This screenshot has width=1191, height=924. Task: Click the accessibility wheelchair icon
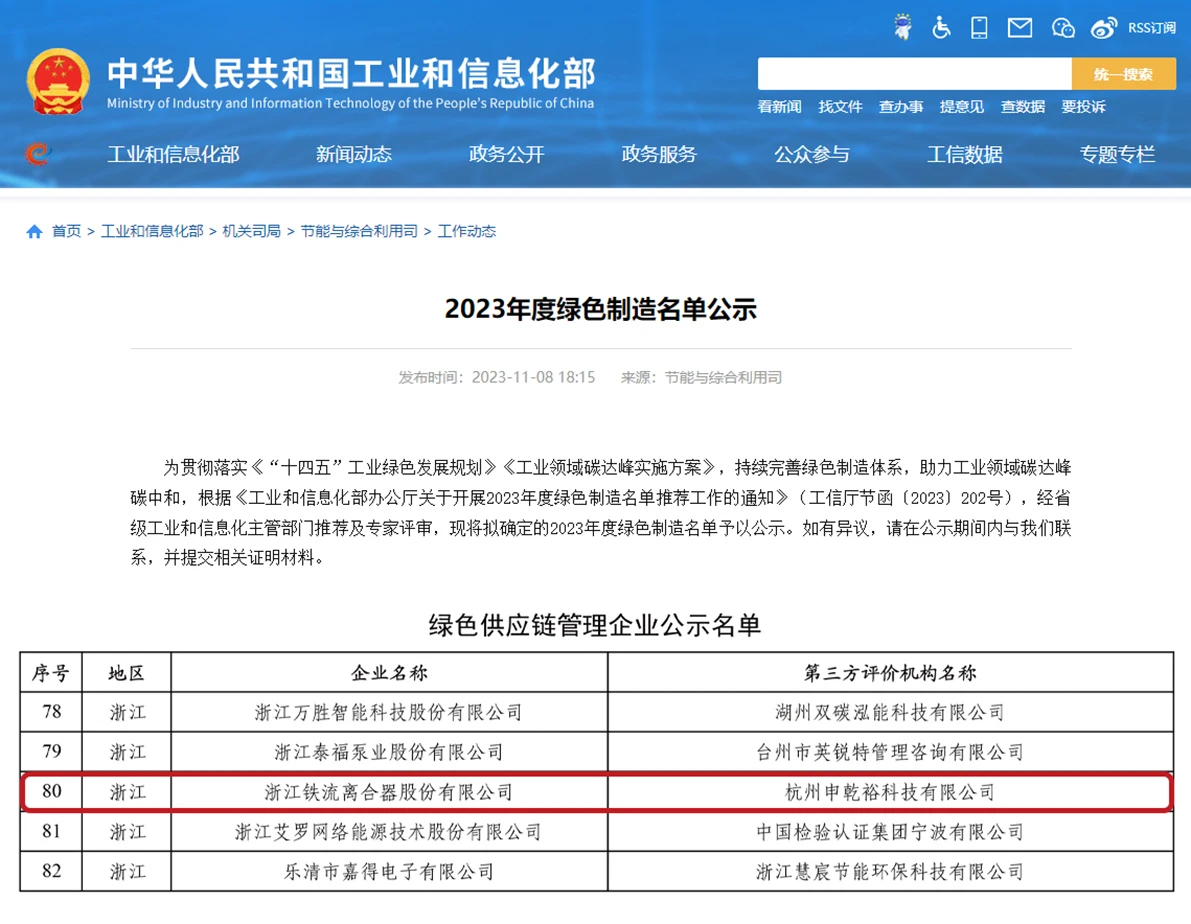point(940,28)
